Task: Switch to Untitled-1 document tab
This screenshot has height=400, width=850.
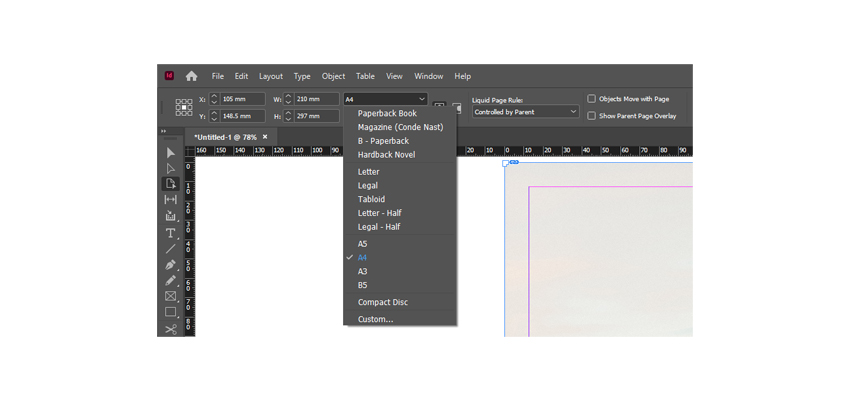Action: tap(226, 137)
